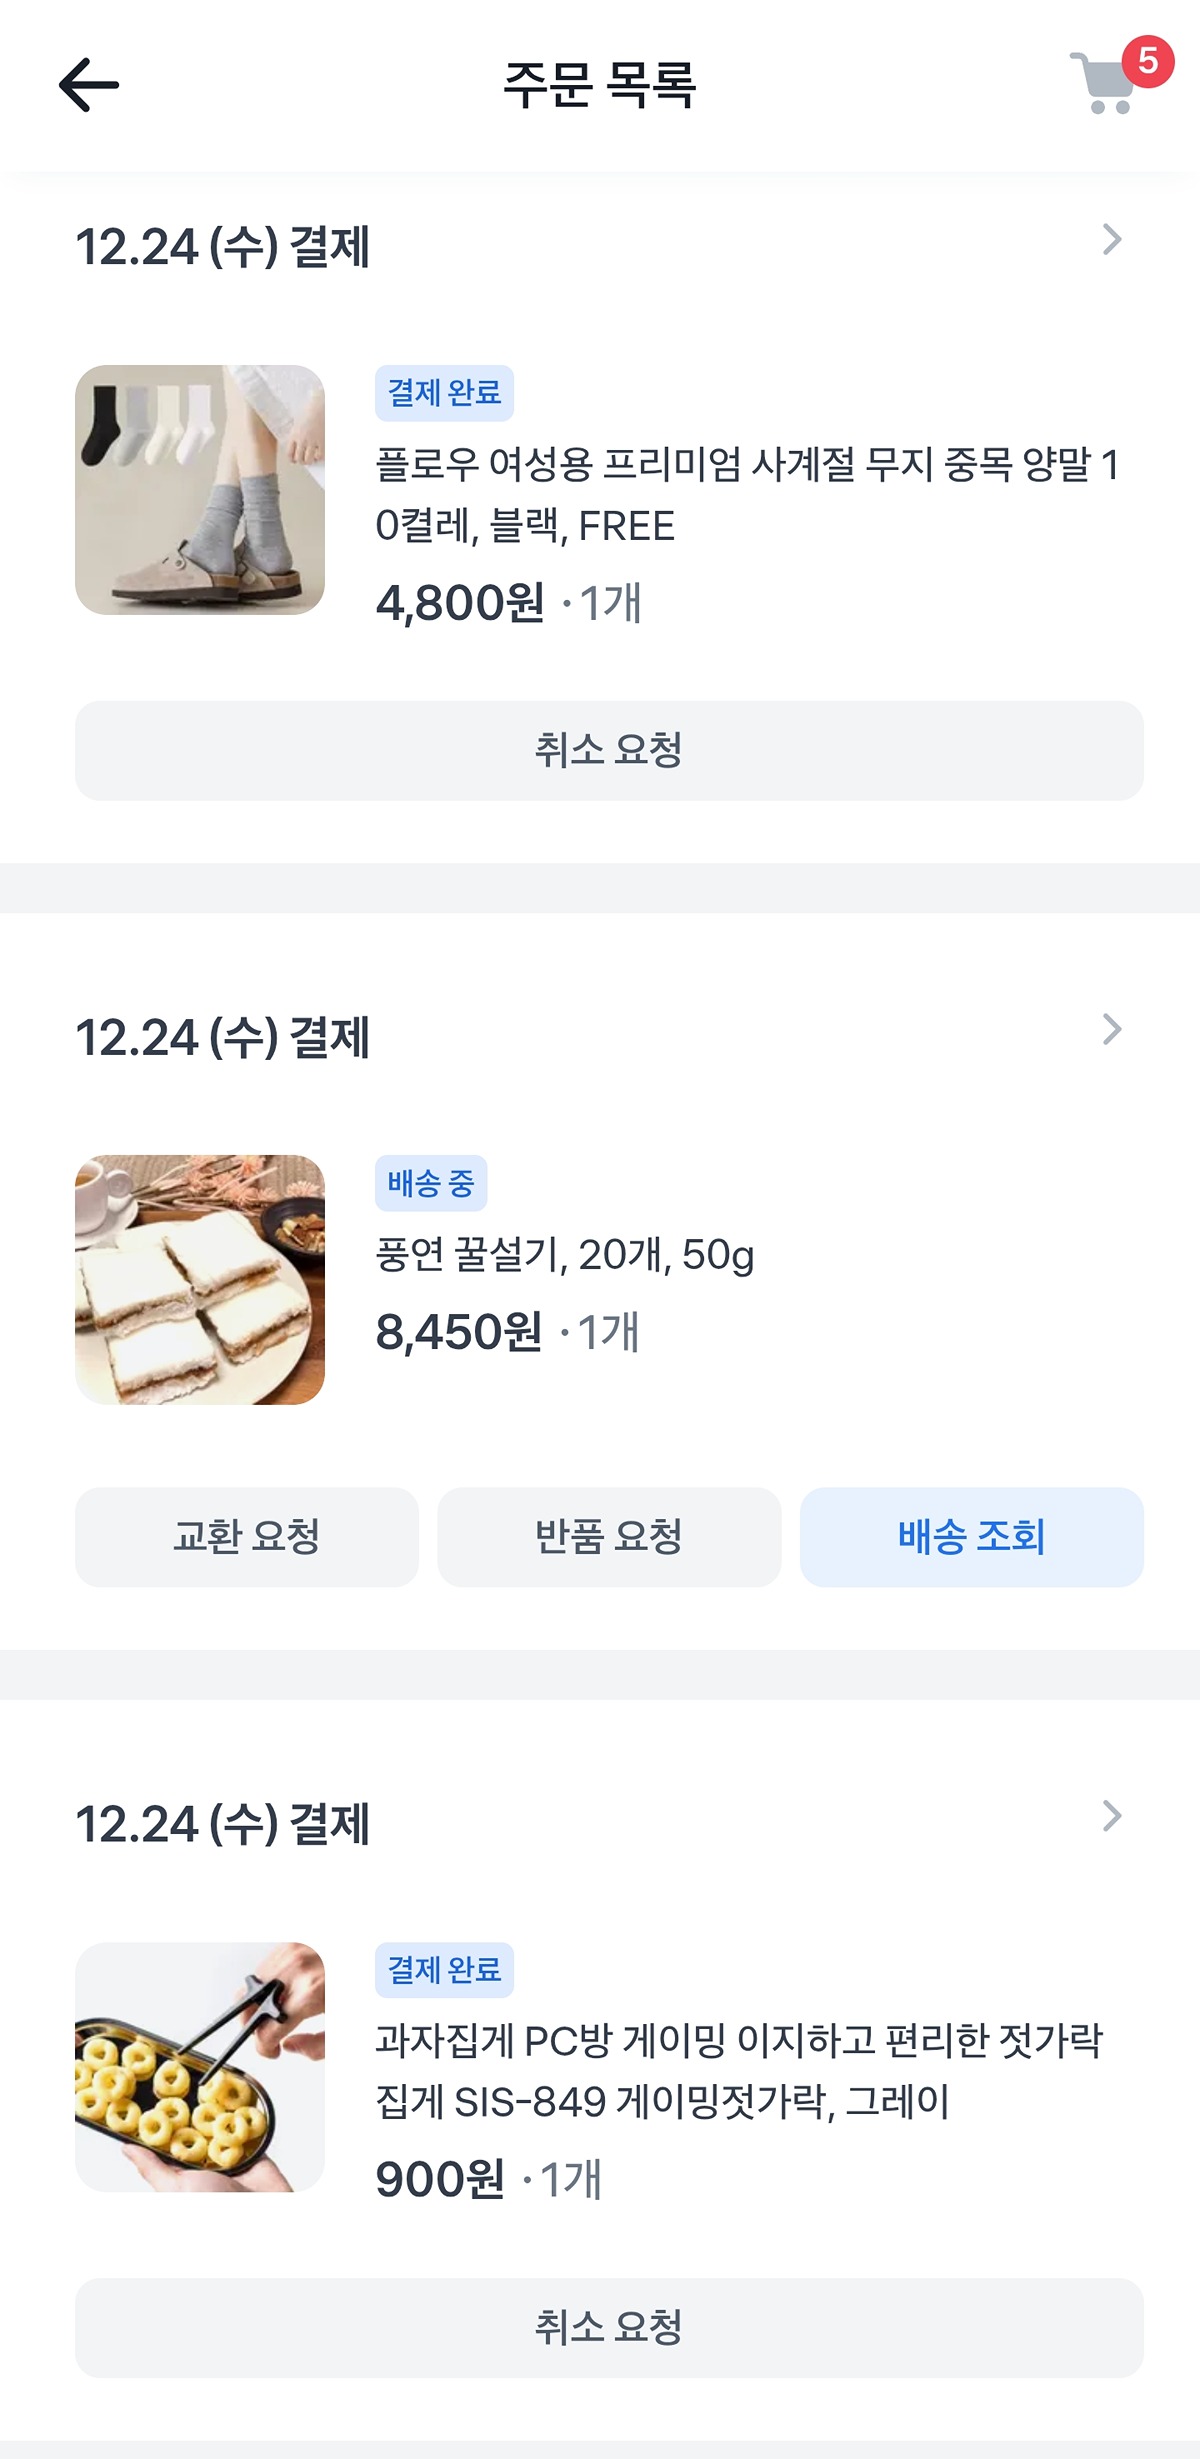Tap the 과자집게 게이밍젓가락 product title
Screen dimensions: 1200x2459
[x=738, y=2071]
